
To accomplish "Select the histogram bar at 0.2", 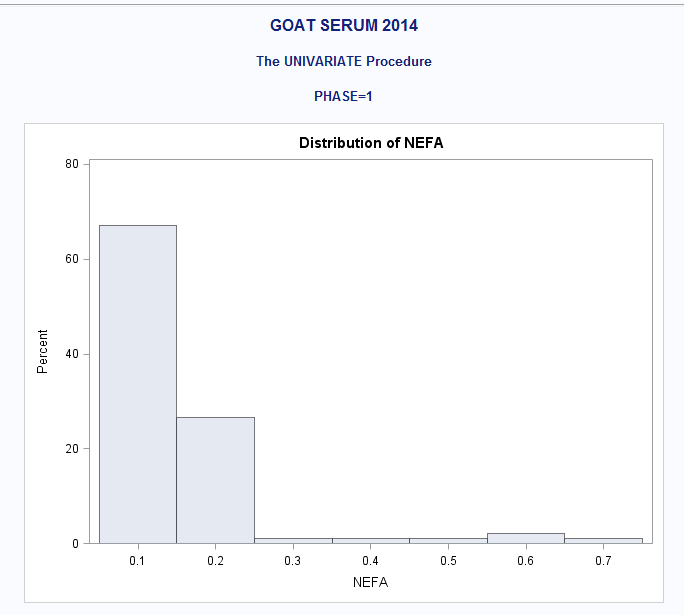I will coord(216,480).
